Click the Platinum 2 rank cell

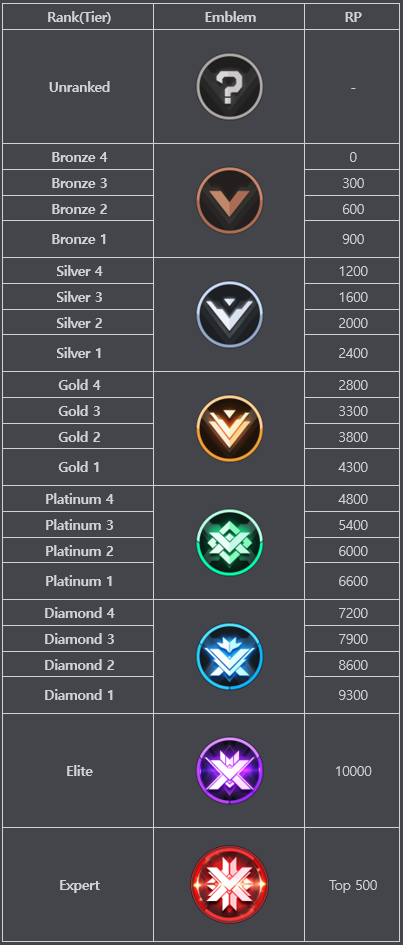79,551
